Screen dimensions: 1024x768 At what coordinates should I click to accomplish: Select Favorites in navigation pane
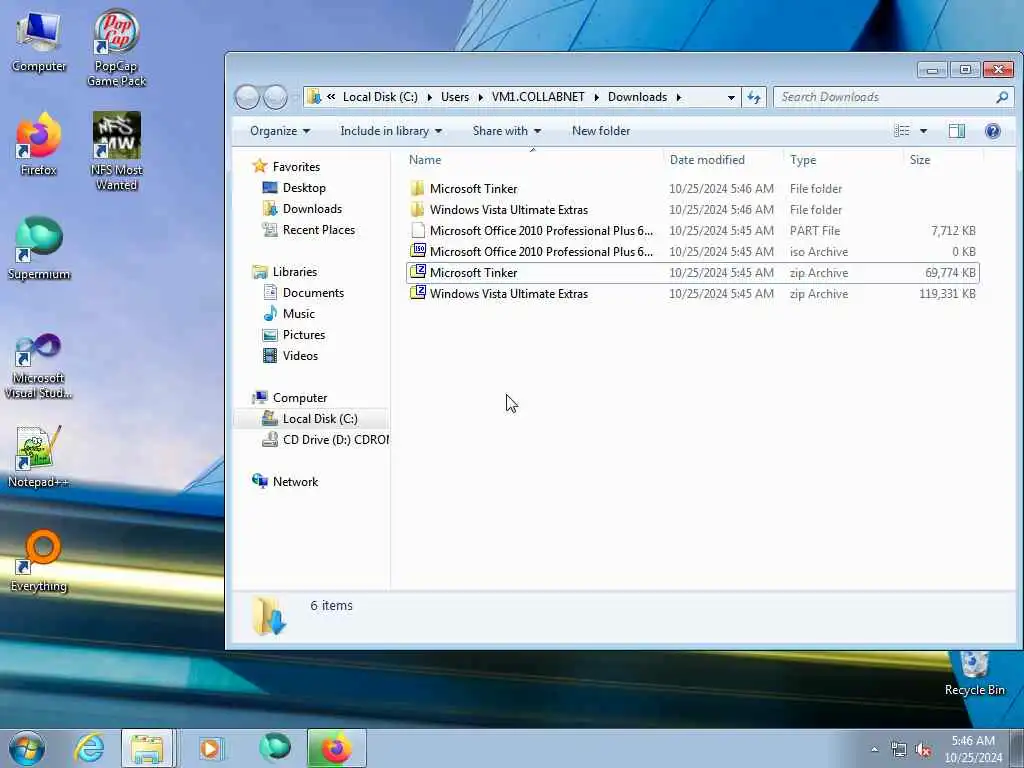coord(286,167)
